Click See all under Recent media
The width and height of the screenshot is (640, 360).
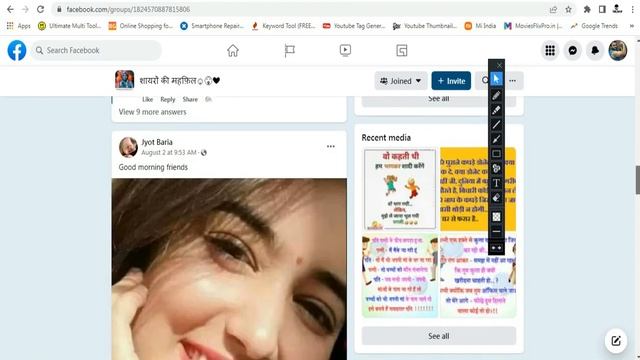click(x=439, y=336)
